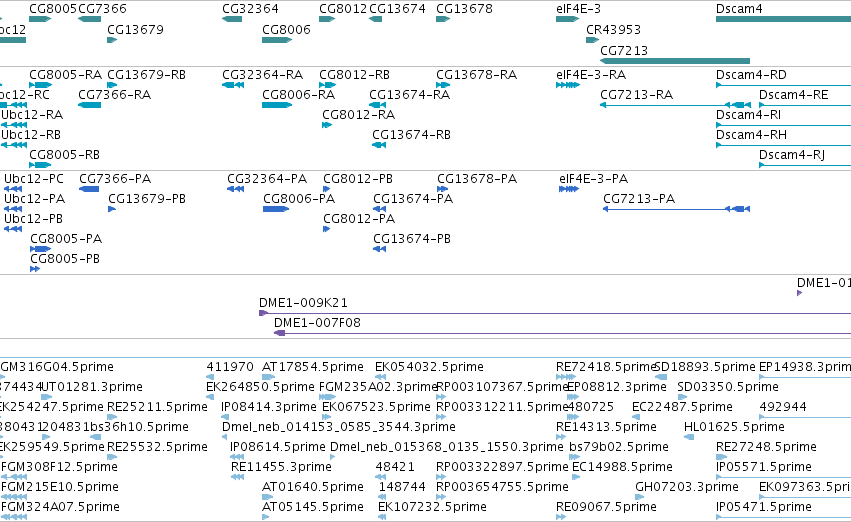Select the CG13674-PA protein label
Viewport: 851px width, 522px height.
click(413, 199)
